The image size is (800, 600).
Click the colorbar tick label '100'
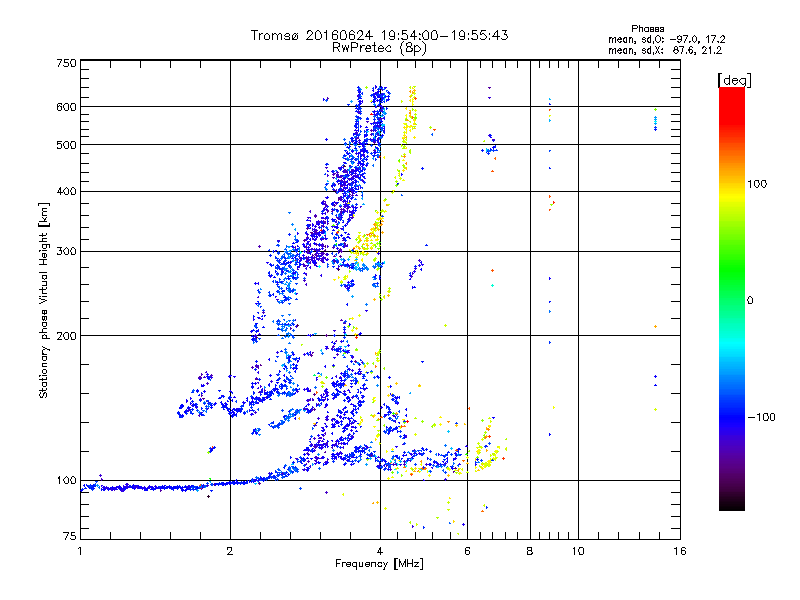pyautogui.click(x=757, y=184)
